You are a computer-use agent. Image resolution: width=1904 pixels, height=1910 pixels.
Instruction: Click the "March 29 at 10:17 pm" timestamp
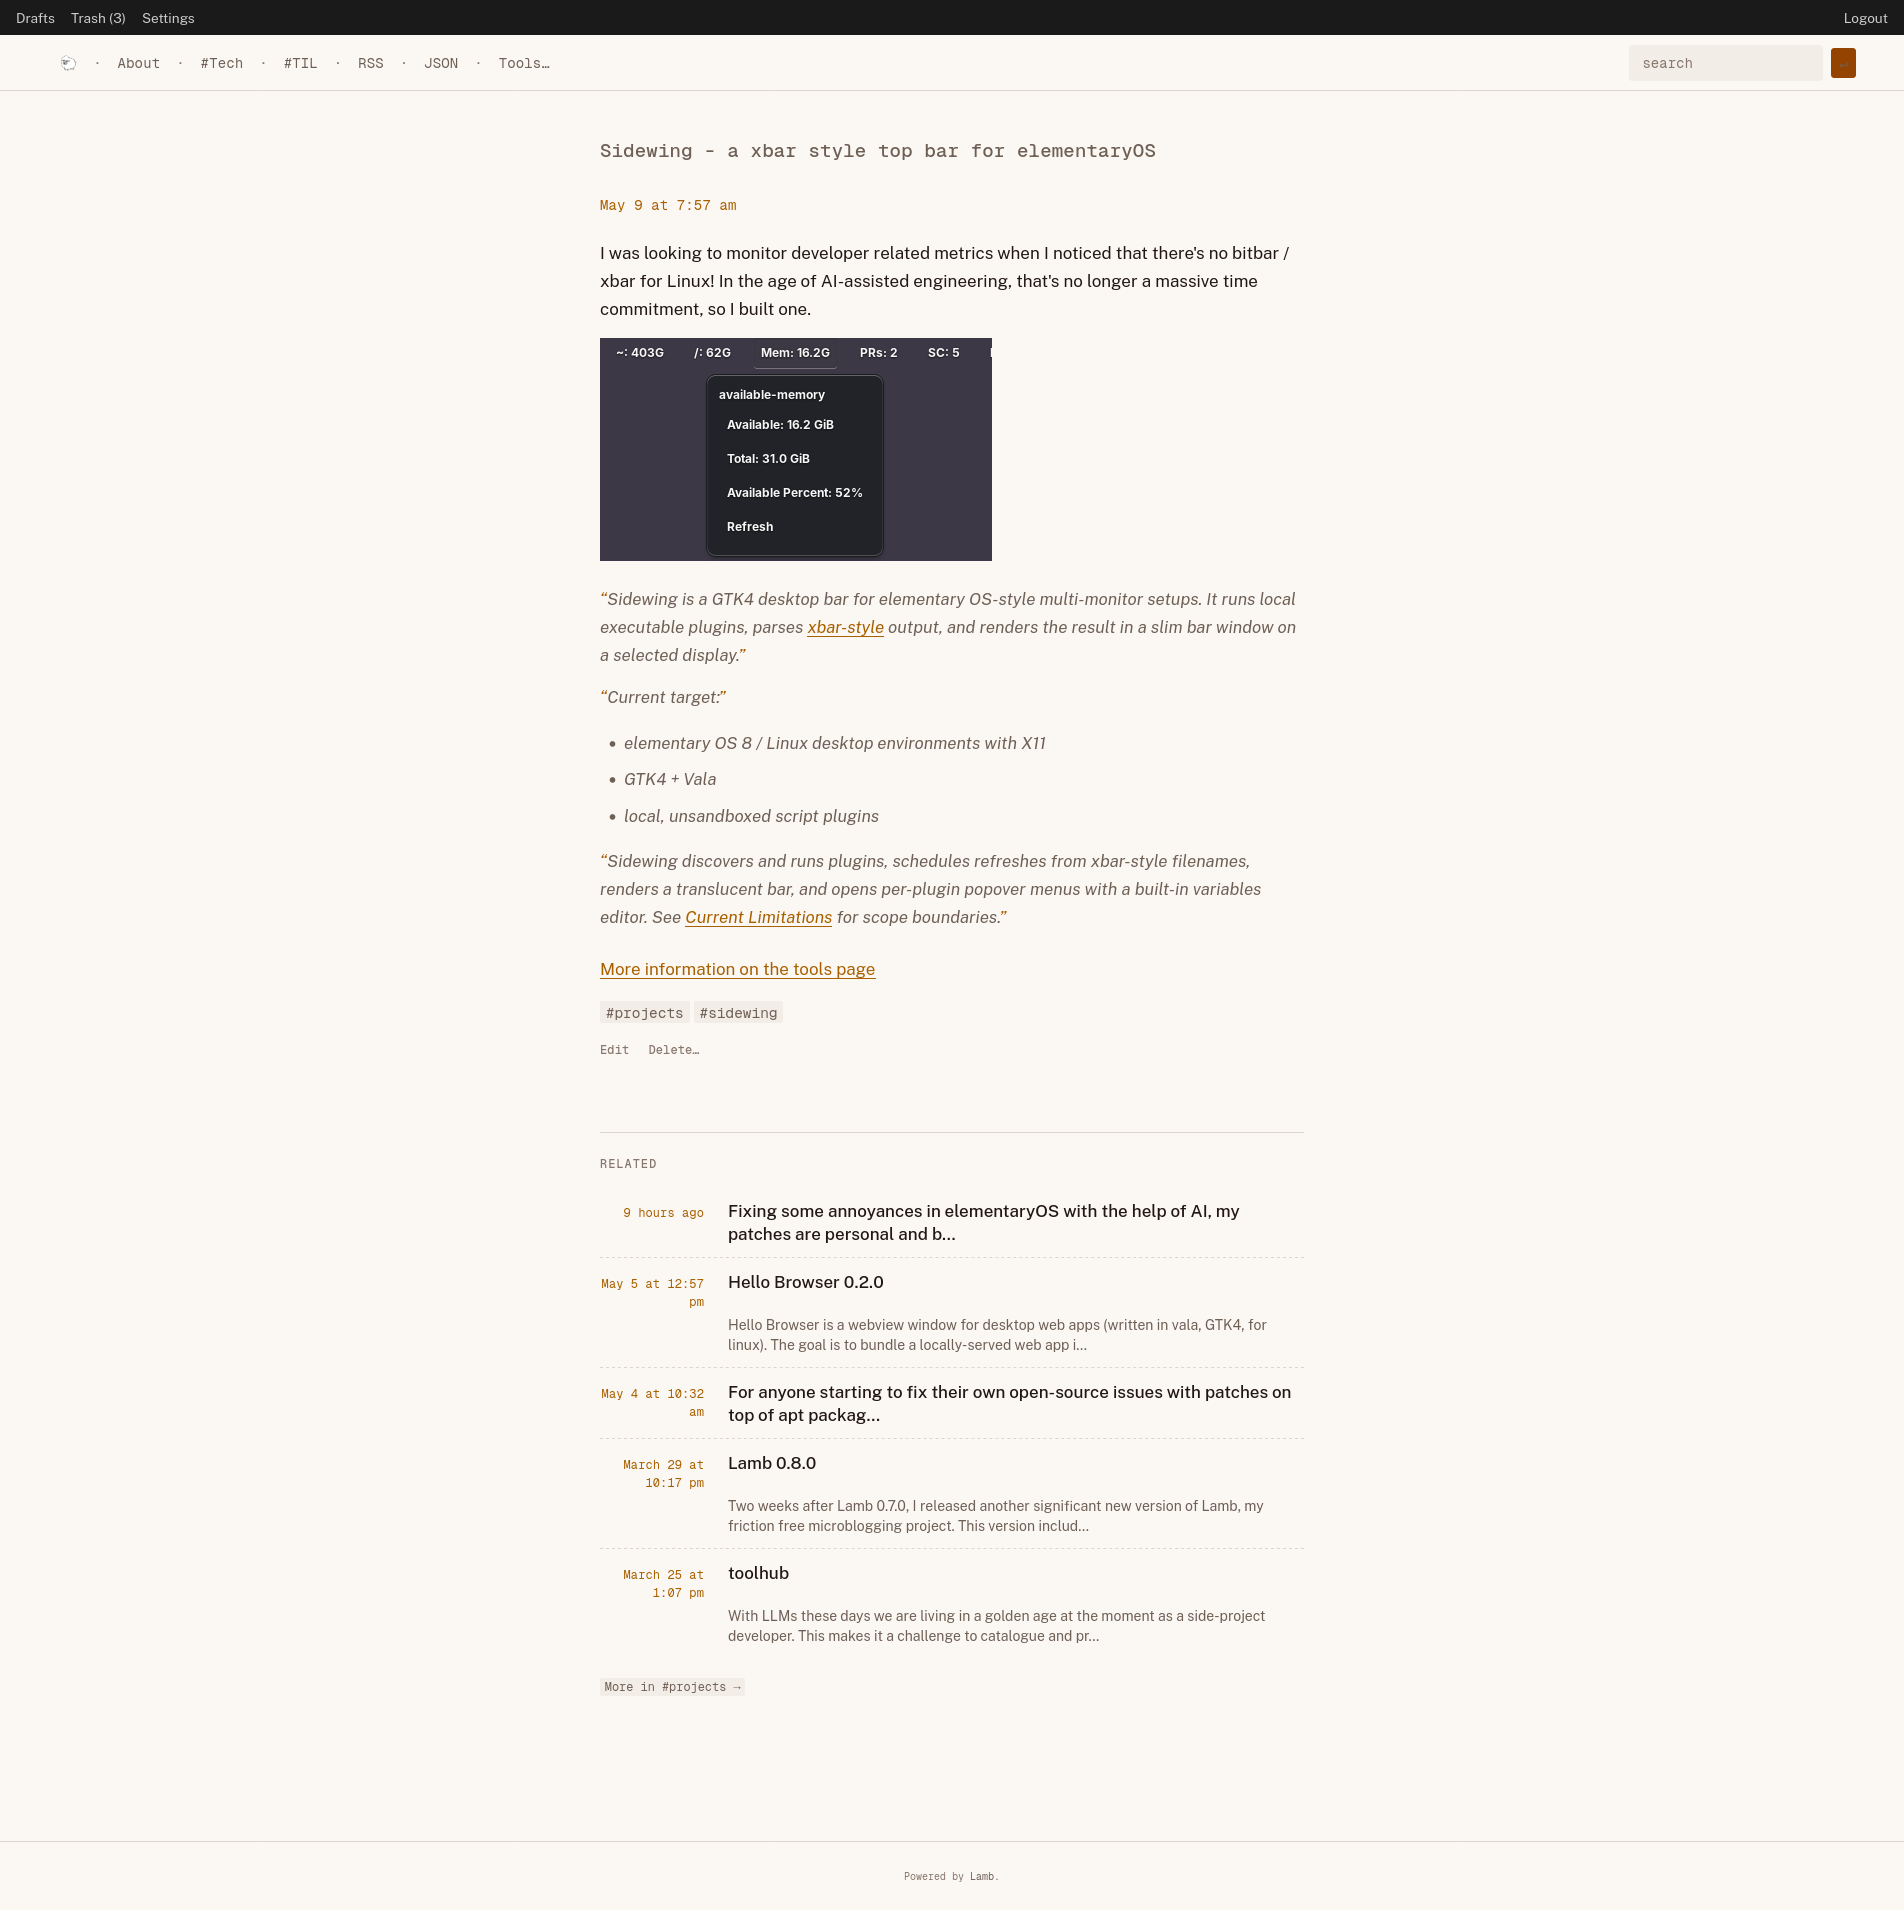[x=663, y=1474]
